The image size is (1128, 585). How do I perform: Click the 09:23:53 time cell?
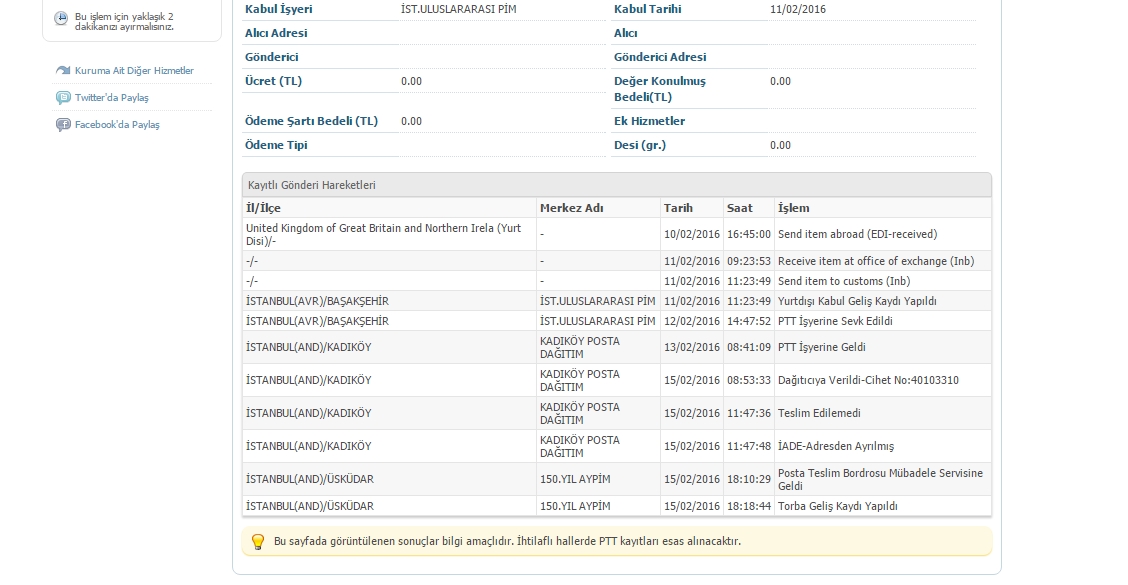pyautogui.click(x=748, y=261)
